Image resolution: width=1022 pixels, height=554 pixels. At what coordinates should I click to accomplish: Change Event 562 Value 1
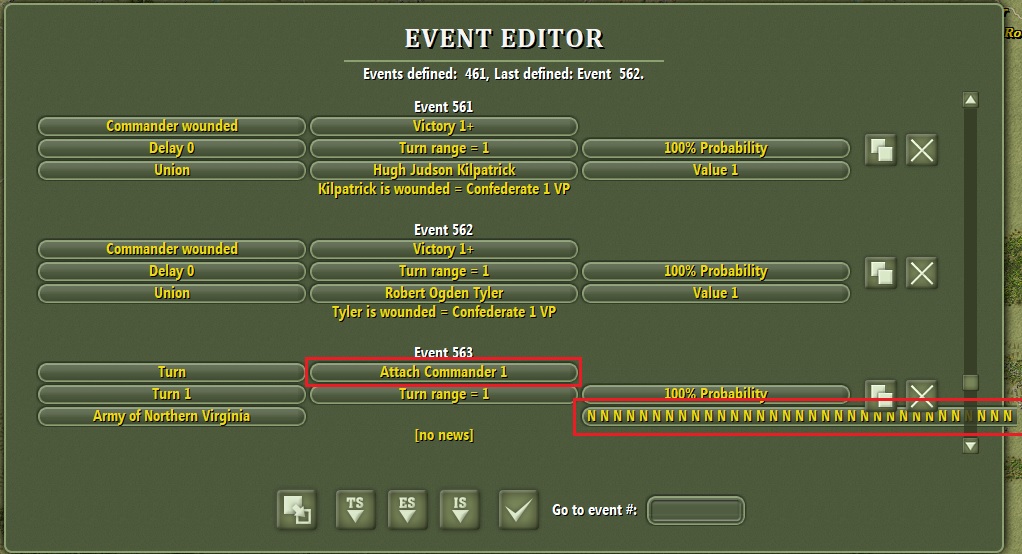715,293
